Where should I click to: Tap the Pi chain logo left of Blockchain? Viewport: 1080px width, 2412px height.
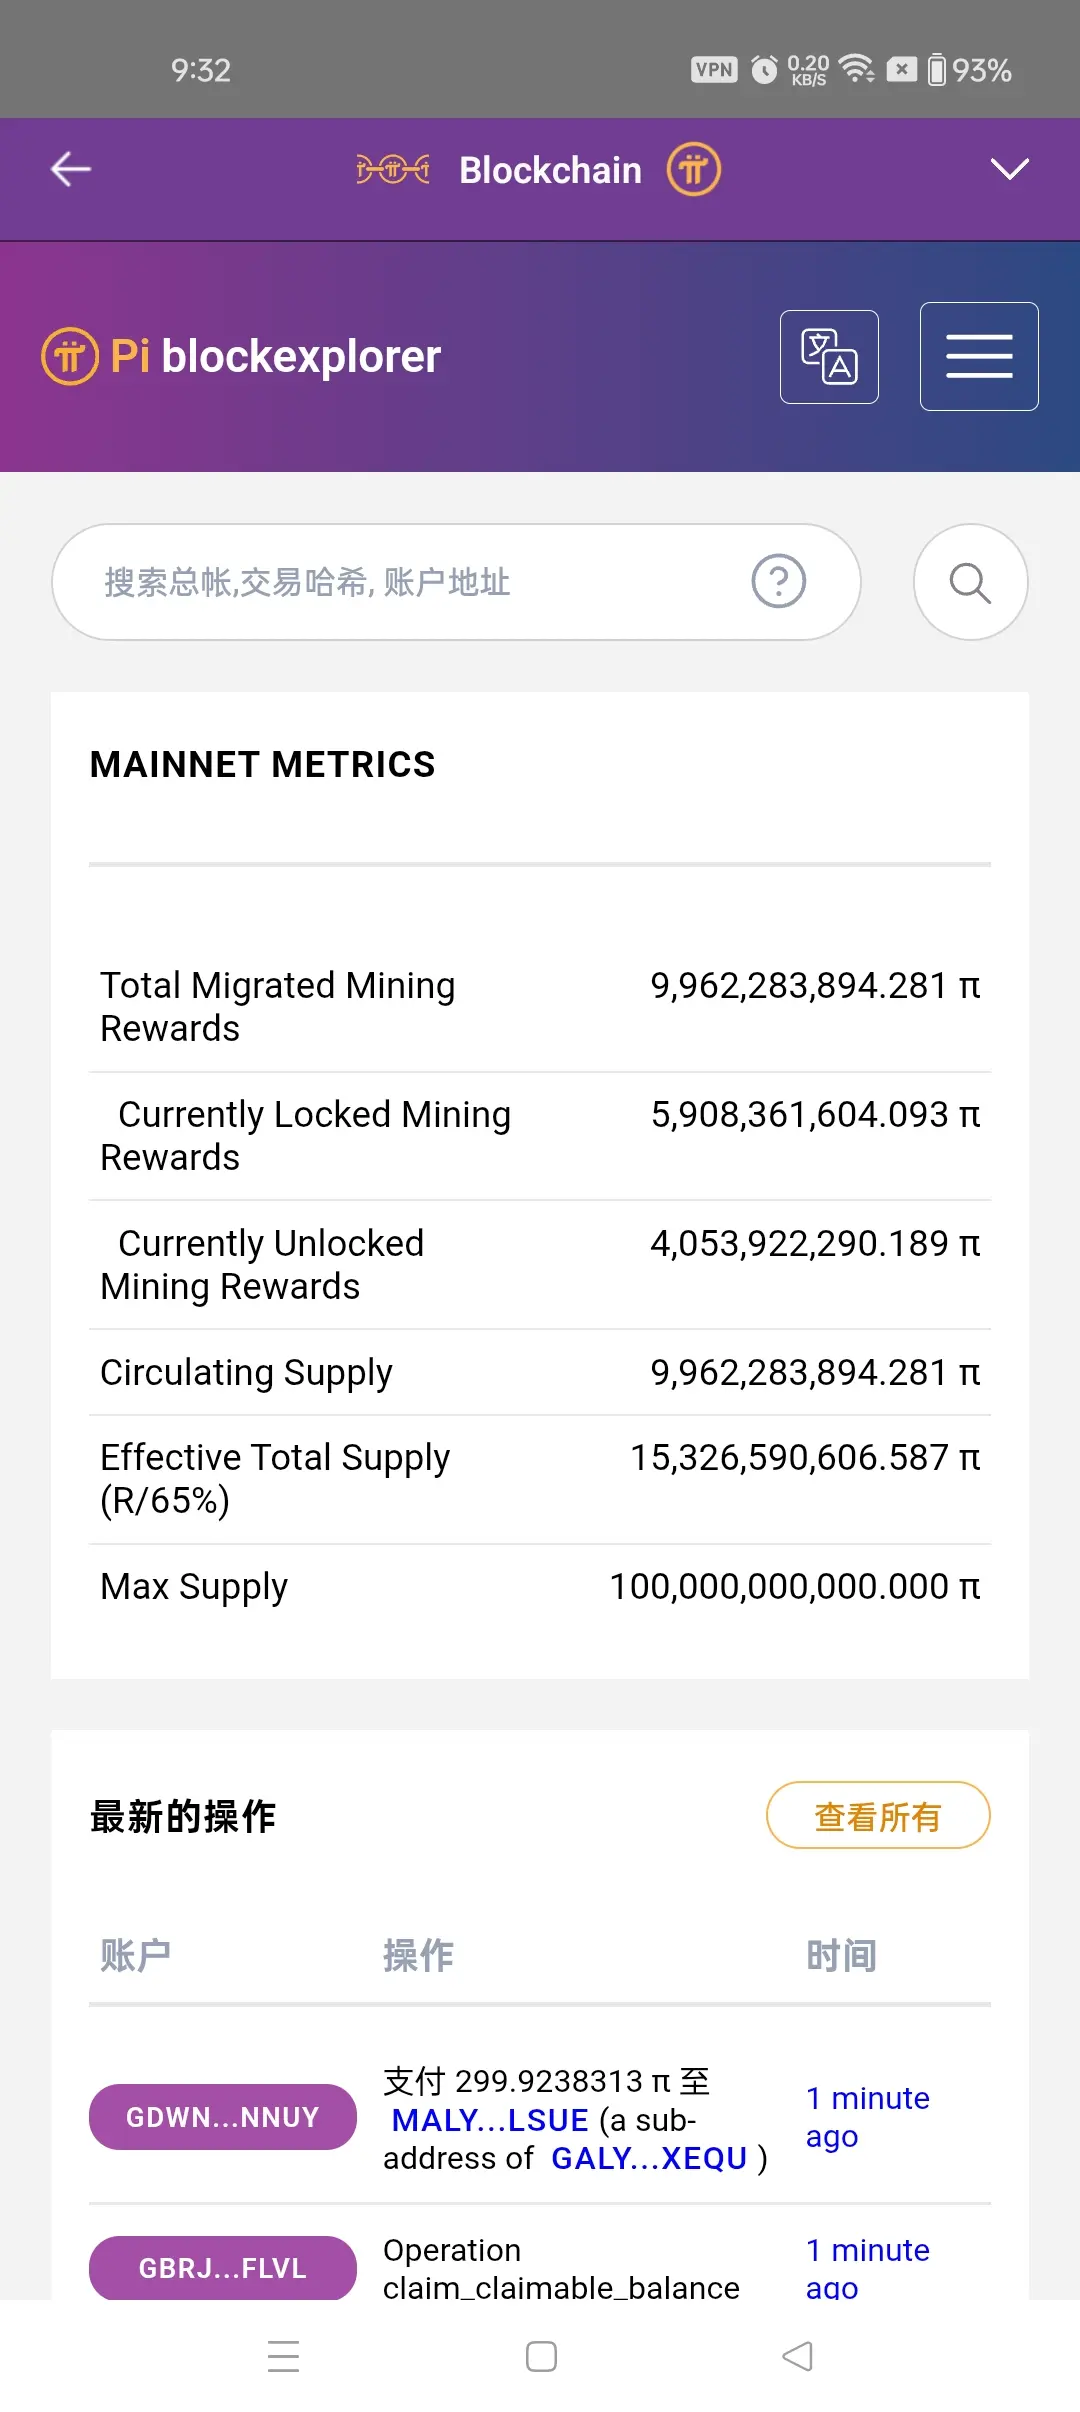click(x=392, y=169)
